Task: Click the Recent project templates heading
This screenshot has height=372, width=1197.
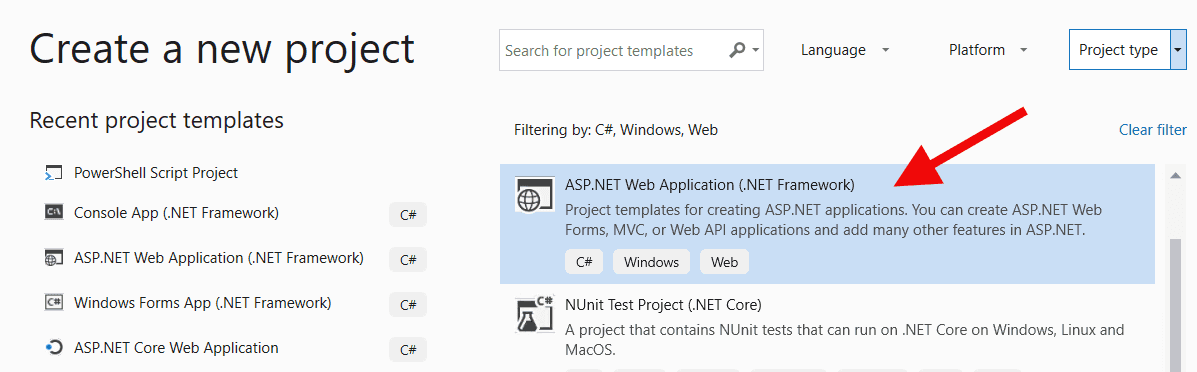Action: click(x=156, y=120)
